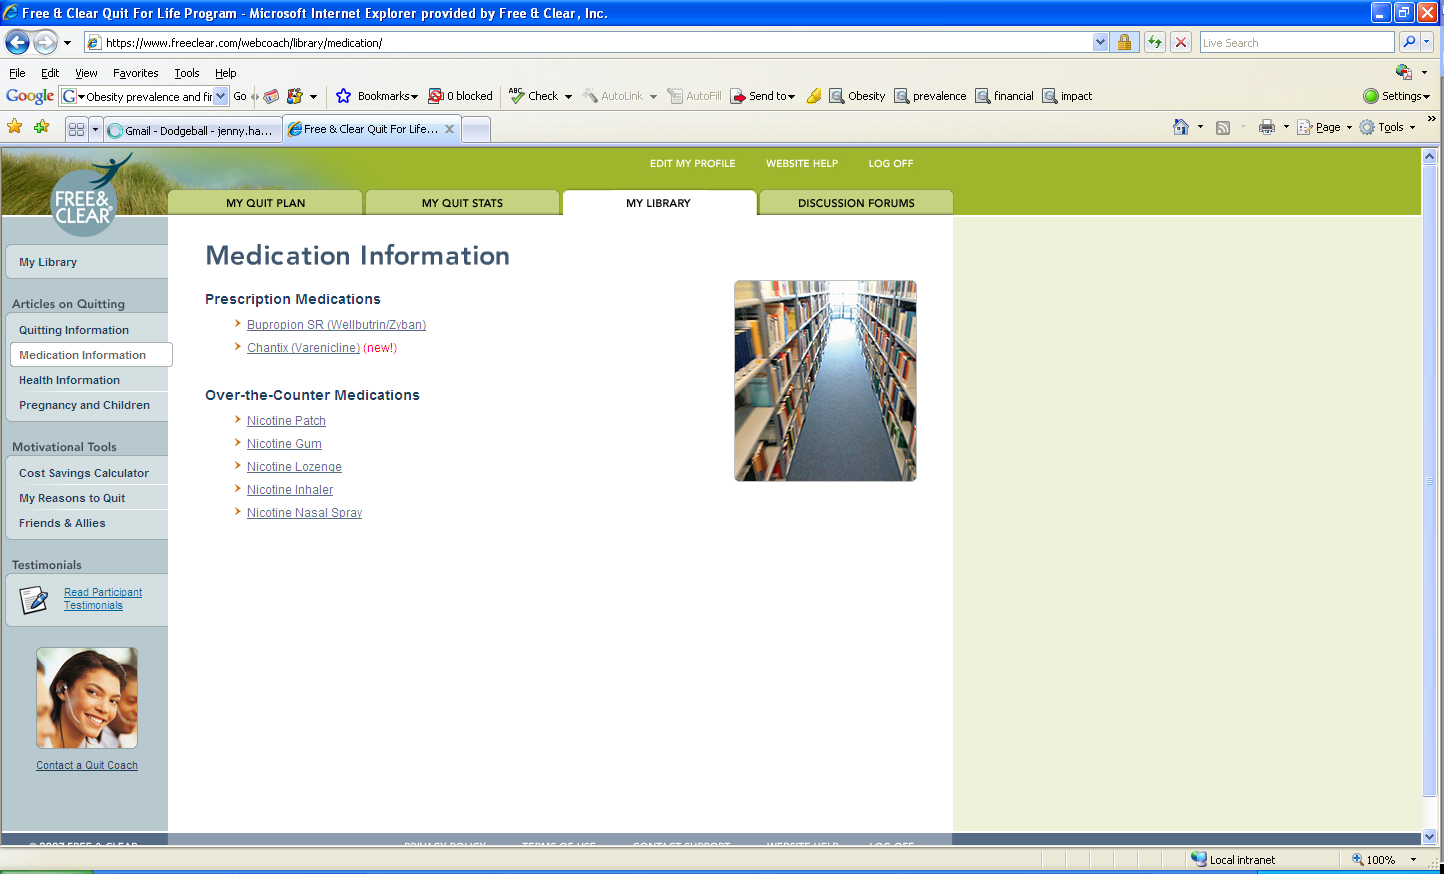Click the security lock icon in address bar
This screenshot has width=1444, height=874.
click(1124, 42)
